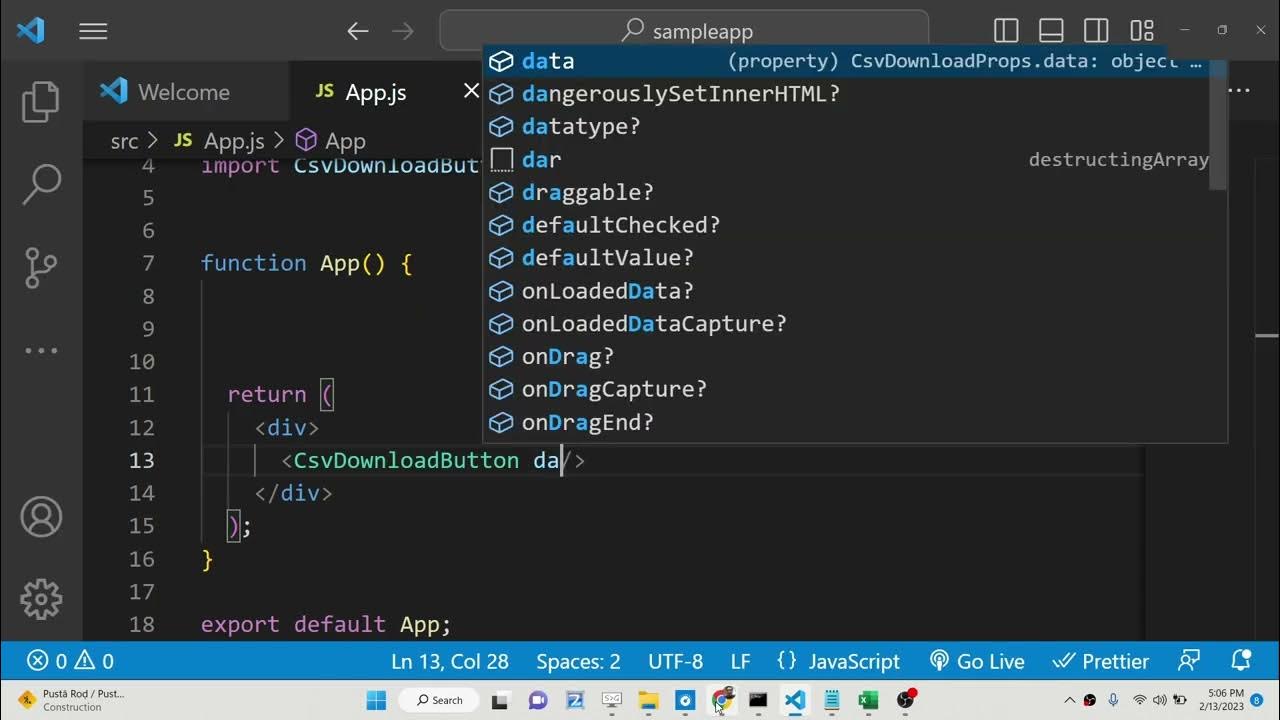The image size is (1280, 720).
Task: Click the errors and warnings indicator
Action: coord(70,661)
